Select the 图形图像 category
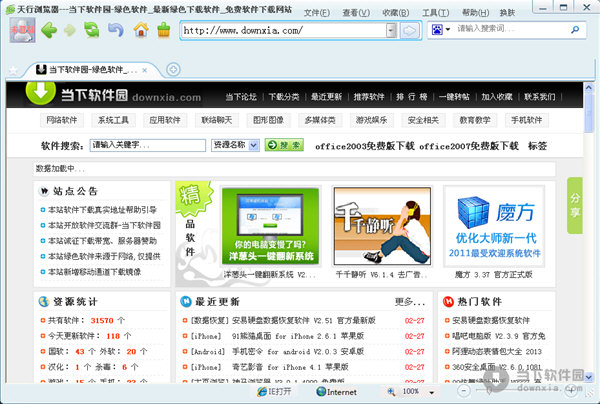Image resolution: width=600 pixels, height=404 pixels. (x=268, y=120)
